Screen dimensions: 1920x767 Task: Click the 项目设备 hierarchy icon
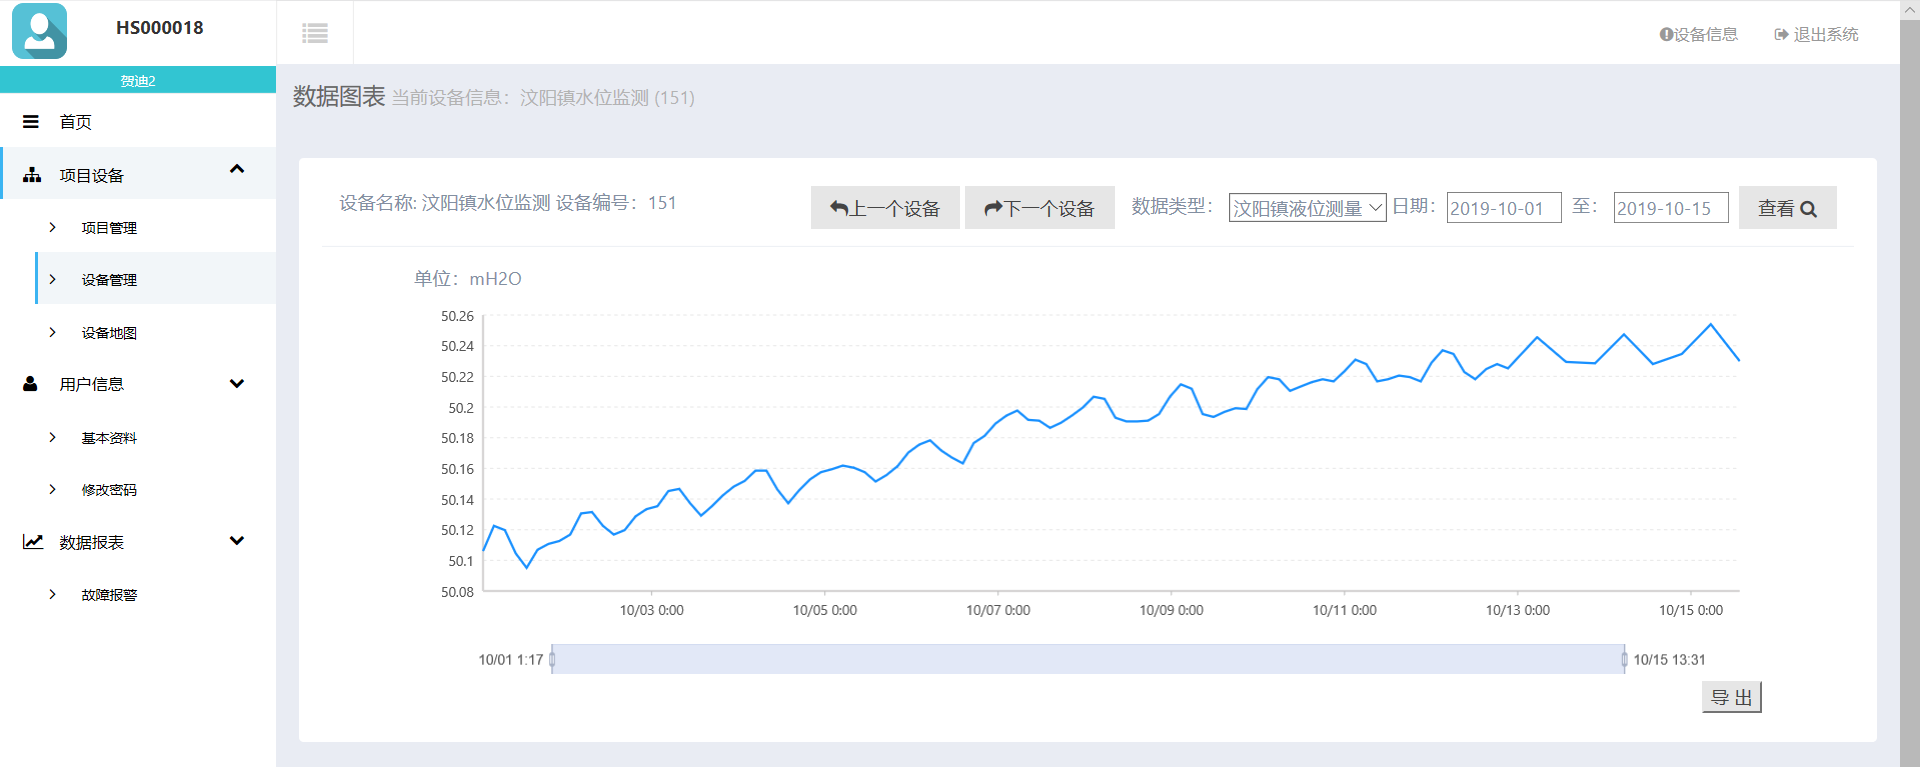[x=32, y=175]
